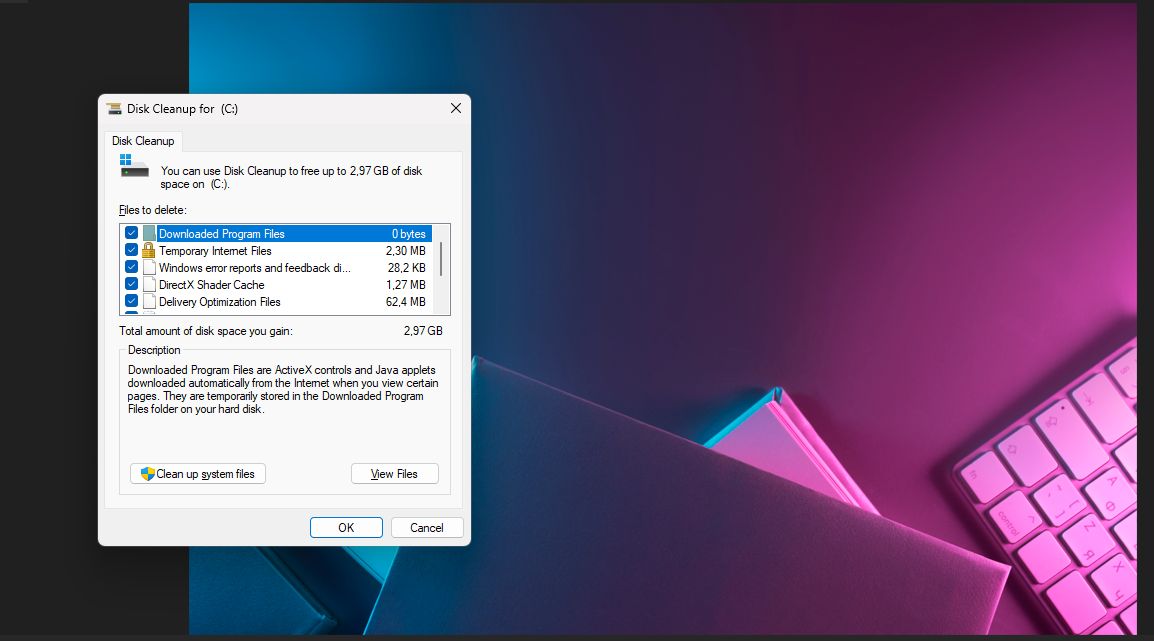Open View Files
Viewport: 1154px width, 641px height.
tap(394, 474)
